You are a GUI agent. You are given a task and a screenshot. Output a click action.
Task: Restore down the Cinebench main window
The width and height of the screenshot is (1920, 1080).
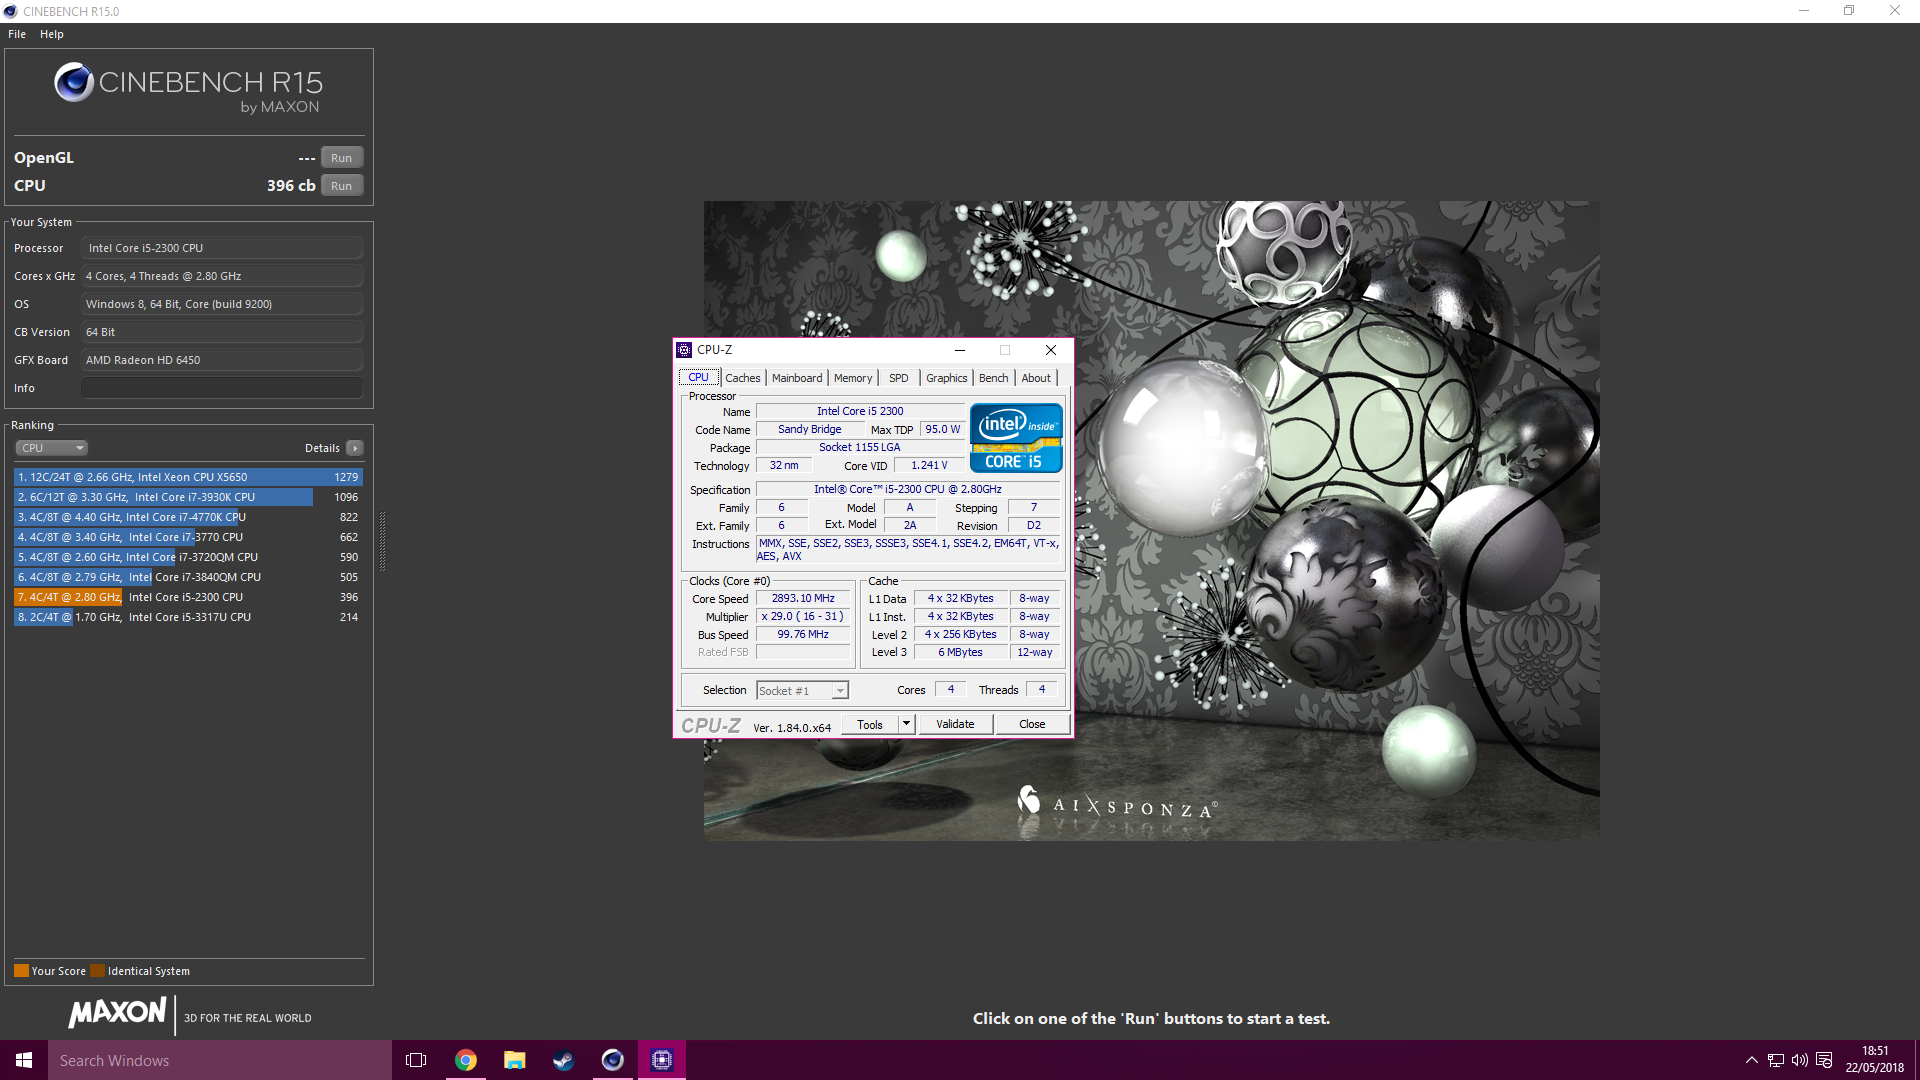tap(1849, 11)
